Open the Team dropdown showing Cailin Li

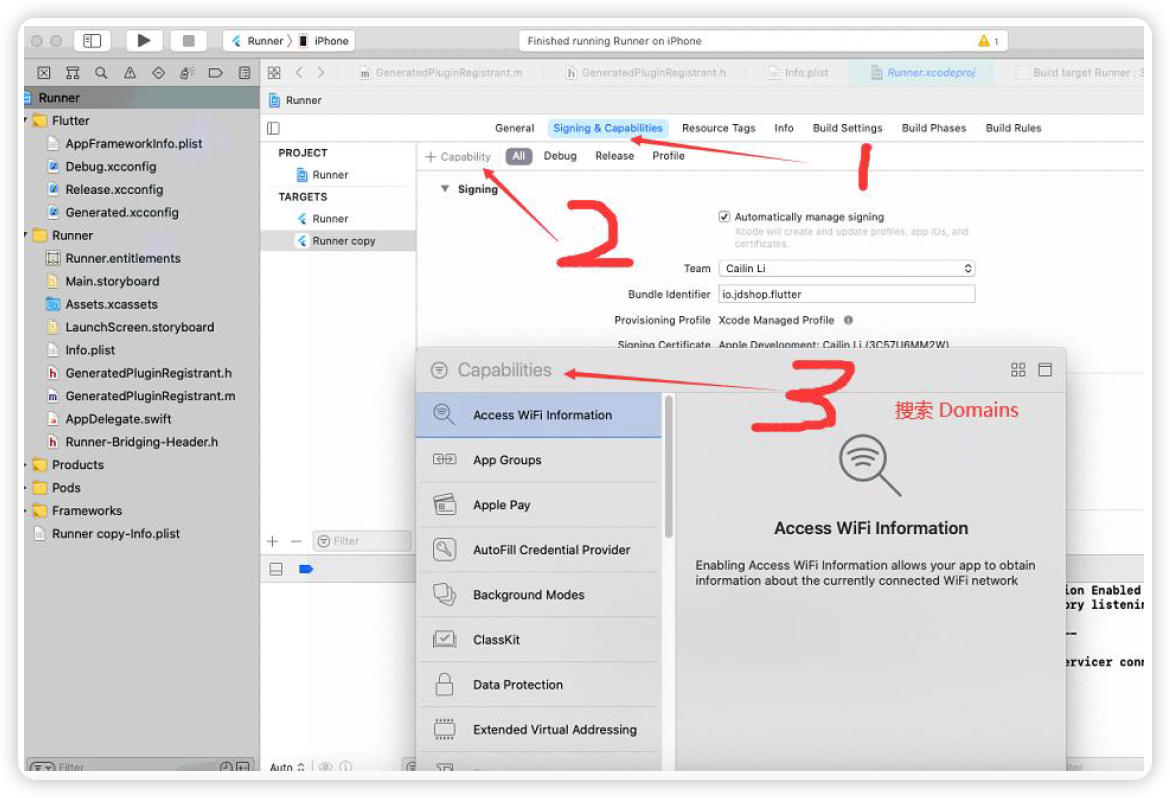pos(846,269)
